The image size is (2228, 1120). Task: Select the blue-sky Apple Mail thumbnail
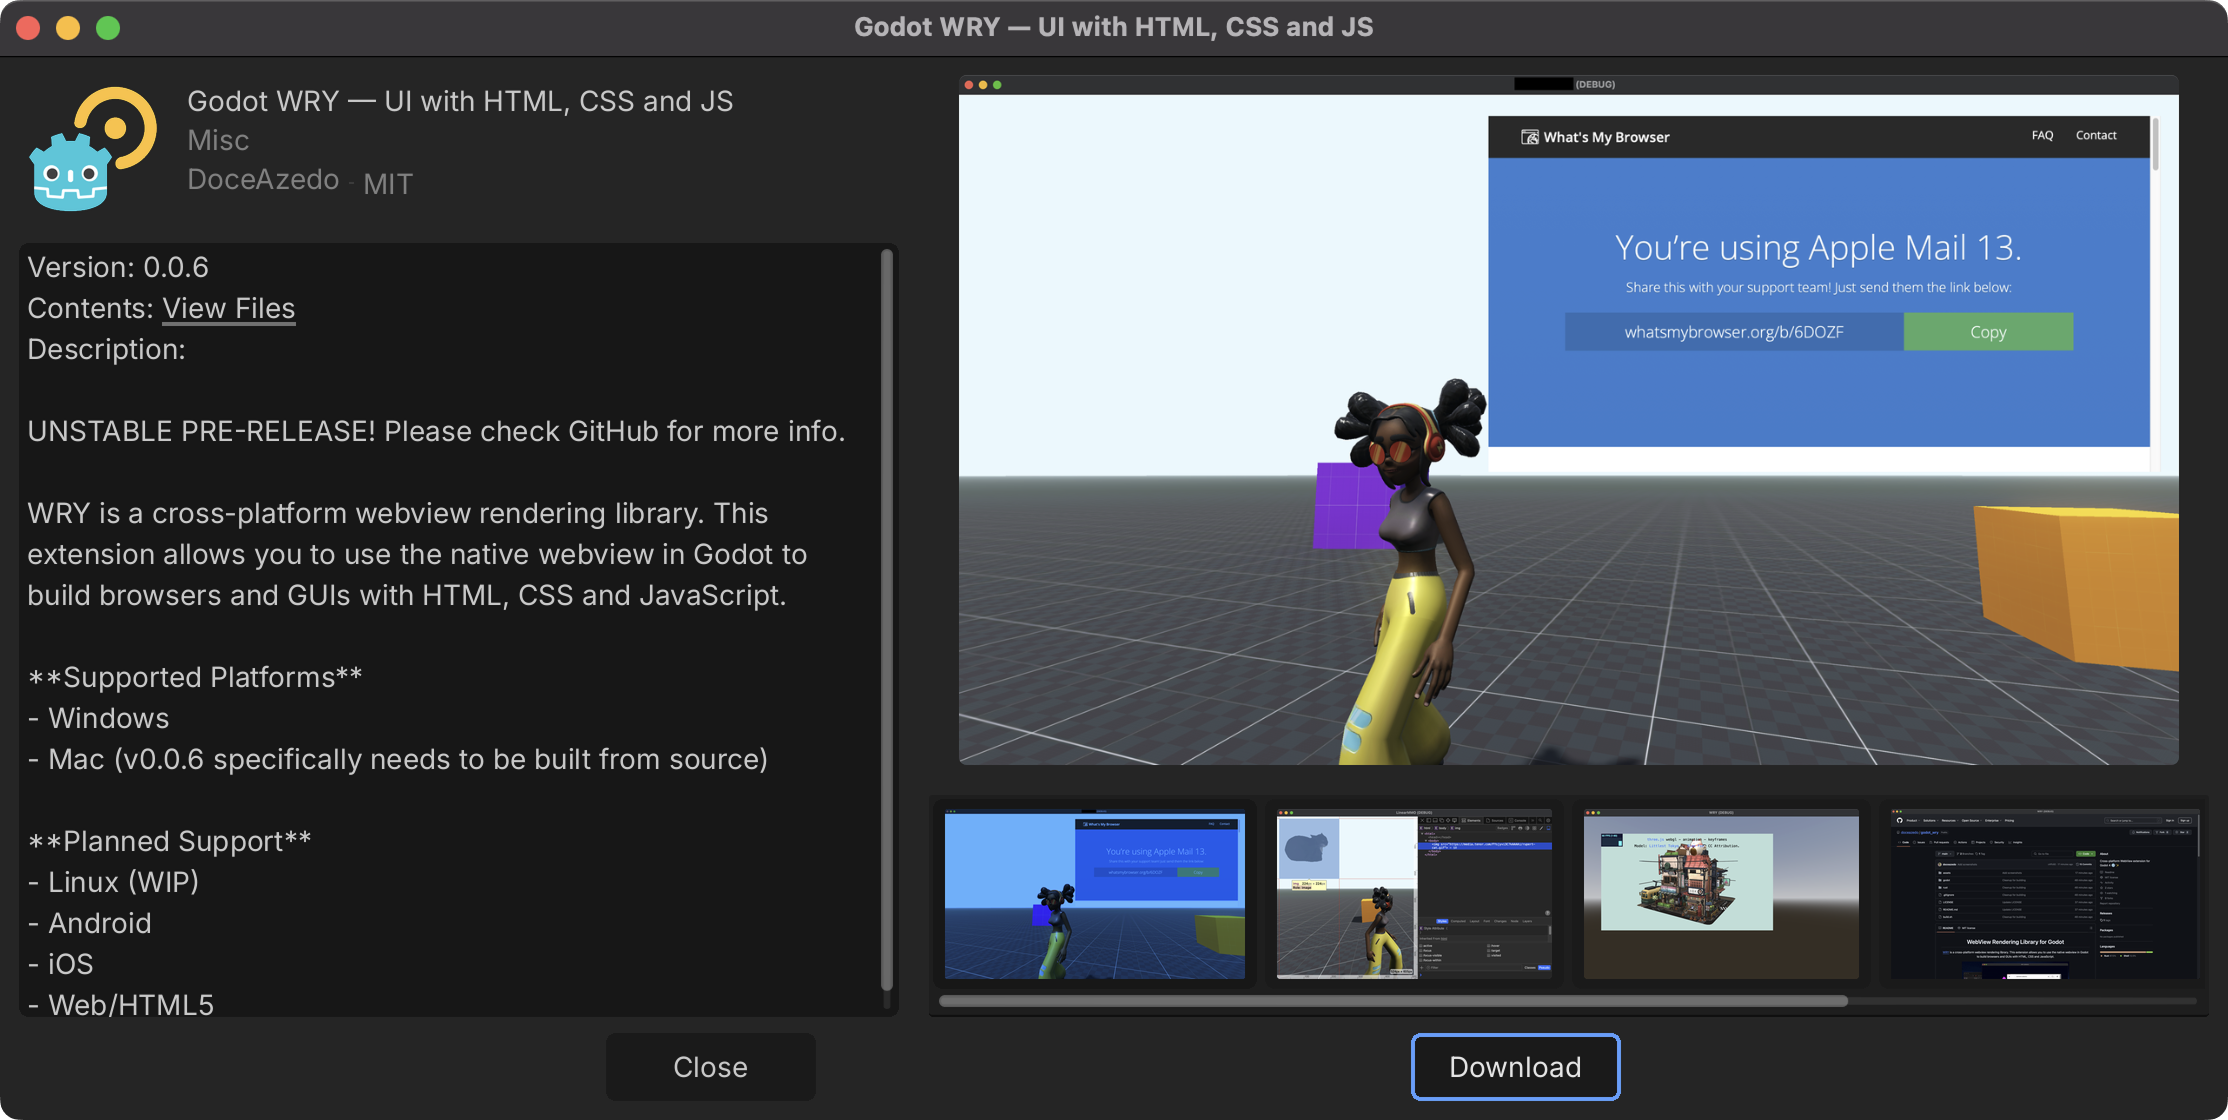point(1094,894)
